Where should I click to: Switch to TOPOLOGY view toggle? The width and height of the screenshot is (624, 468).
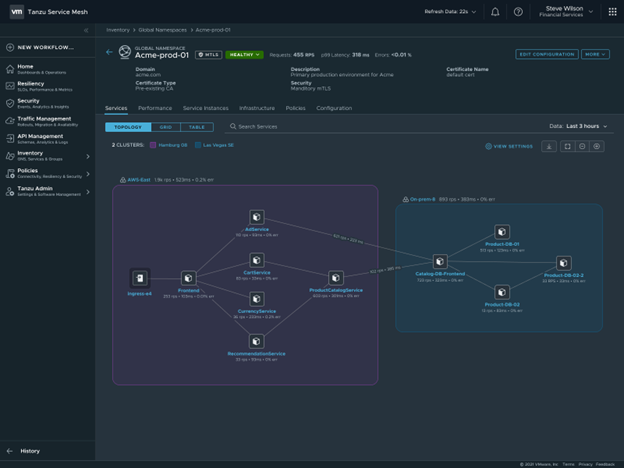128,127
